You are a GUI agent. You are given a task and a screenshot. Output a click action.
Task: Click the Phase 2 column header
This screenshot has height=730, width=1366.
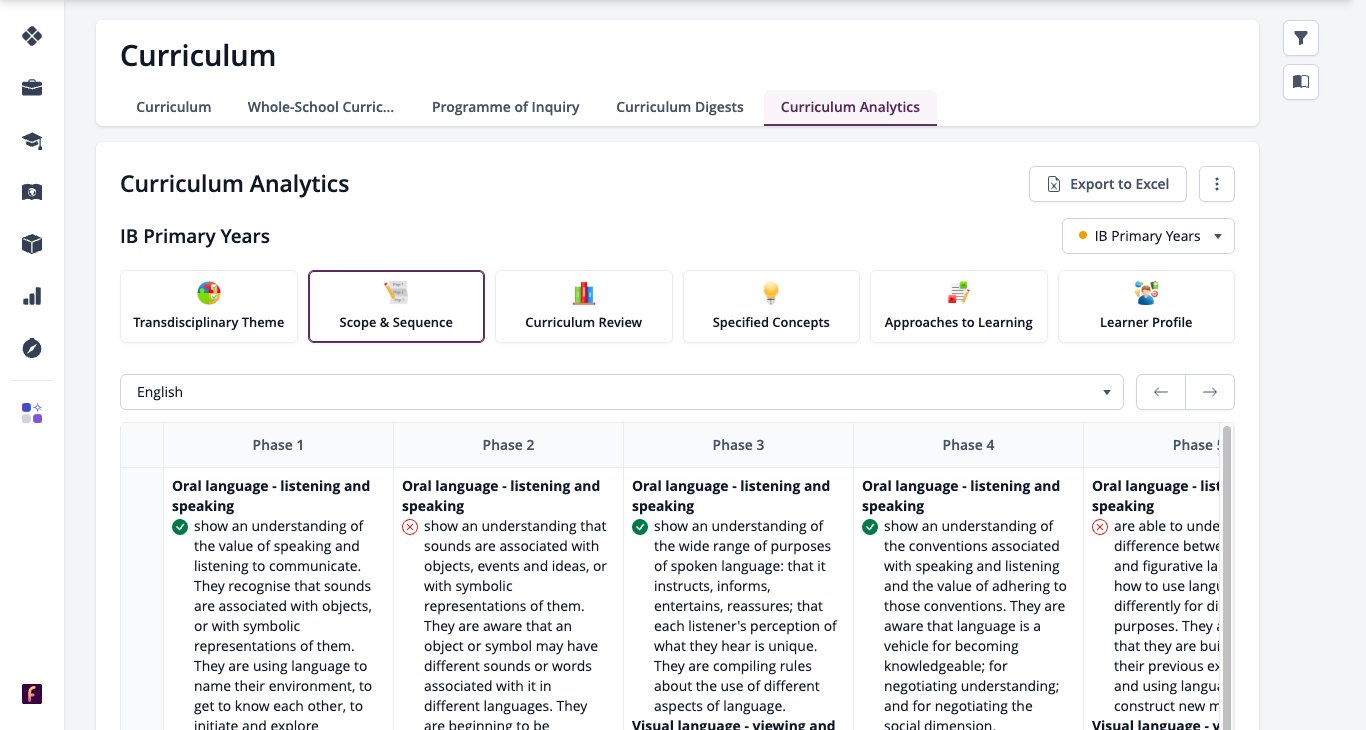pyautogui.click(x=509, y=445)
